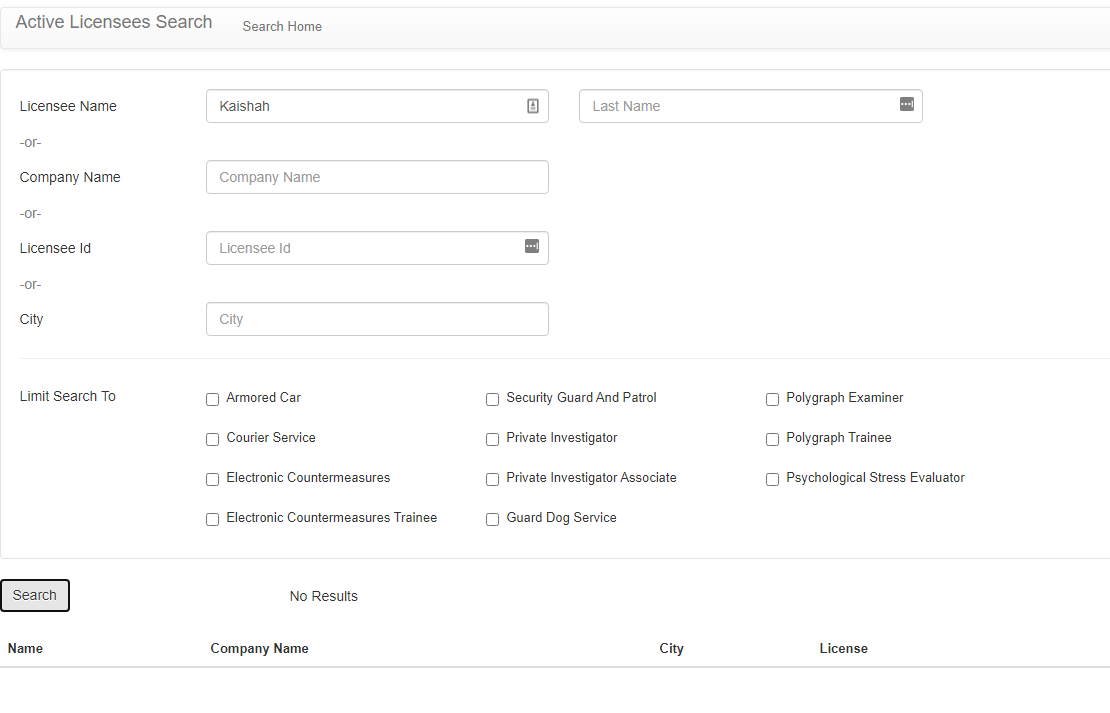Tick the Polygraph Examiner checkbox

coord(772,399)
